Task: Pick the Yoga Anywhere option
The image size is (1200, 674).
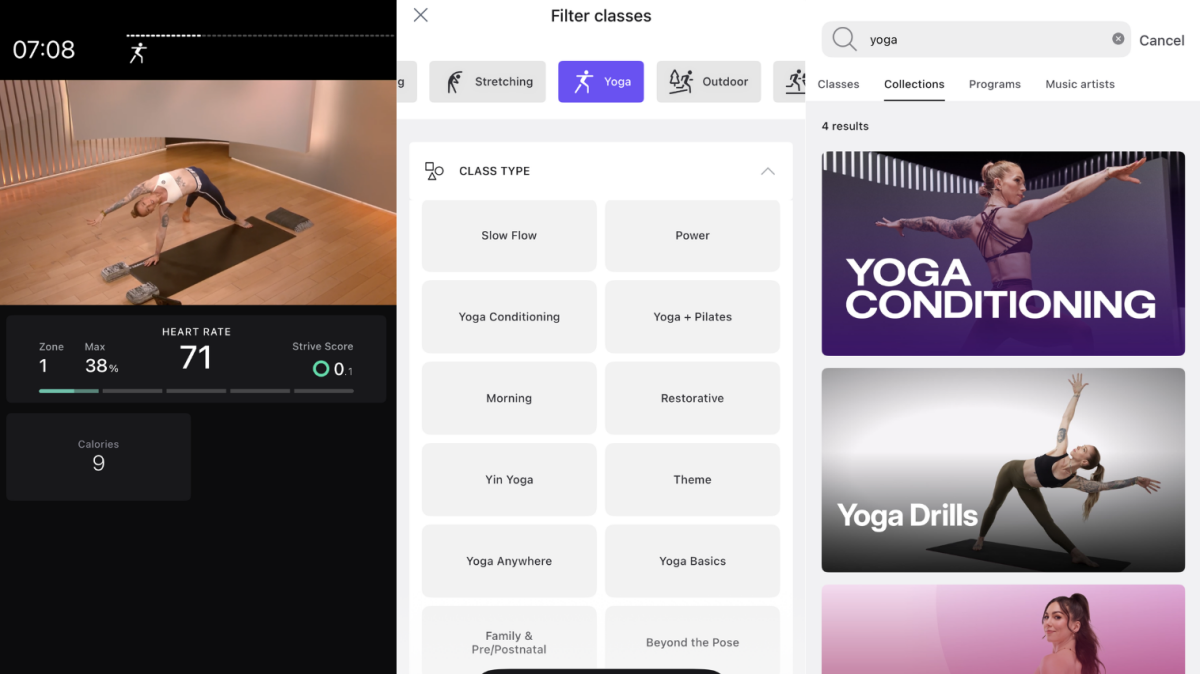Action: [x=509, y=561]
